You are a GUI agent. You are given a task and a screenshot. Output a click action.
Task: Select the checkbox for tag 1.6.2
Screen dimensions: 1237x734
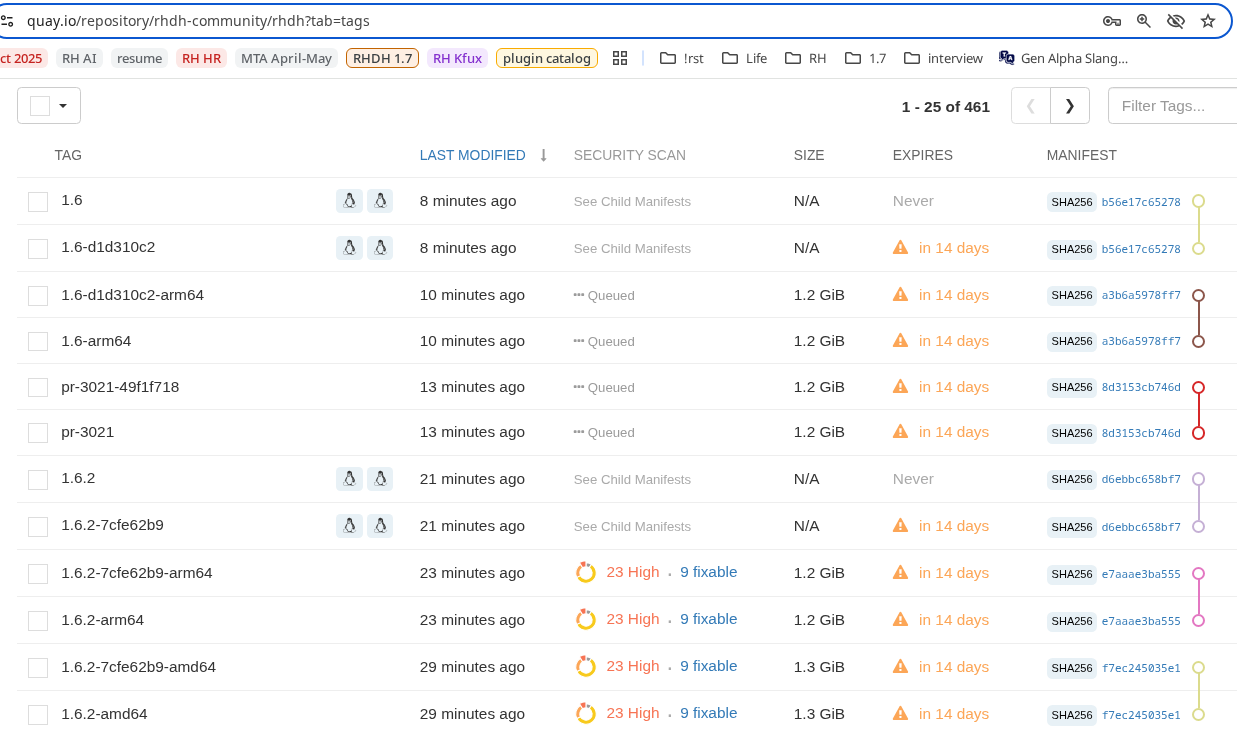[38, 480]
